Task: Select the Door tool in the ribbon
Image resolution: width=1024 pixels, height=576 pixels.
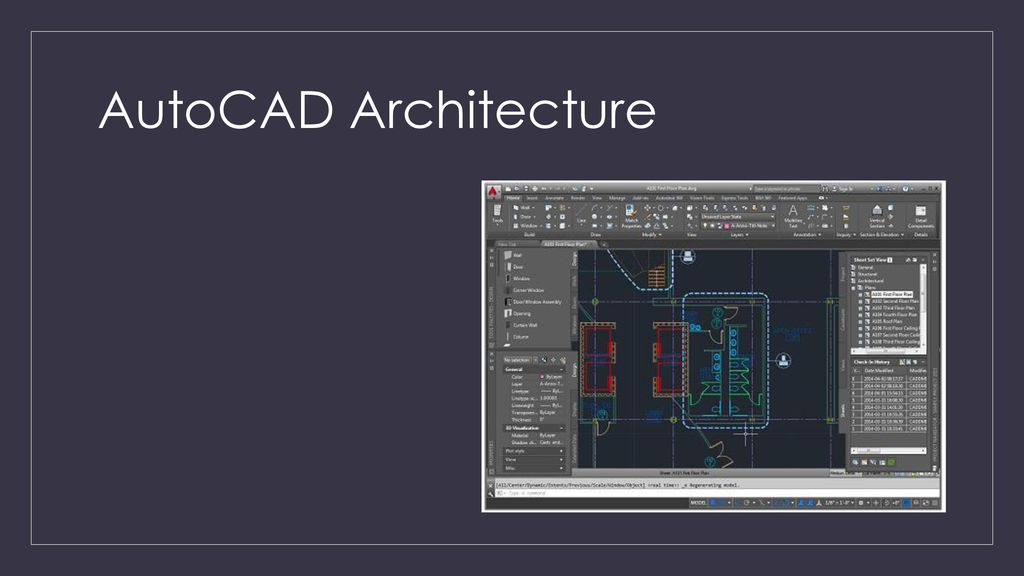Action: tap(524, 217)
